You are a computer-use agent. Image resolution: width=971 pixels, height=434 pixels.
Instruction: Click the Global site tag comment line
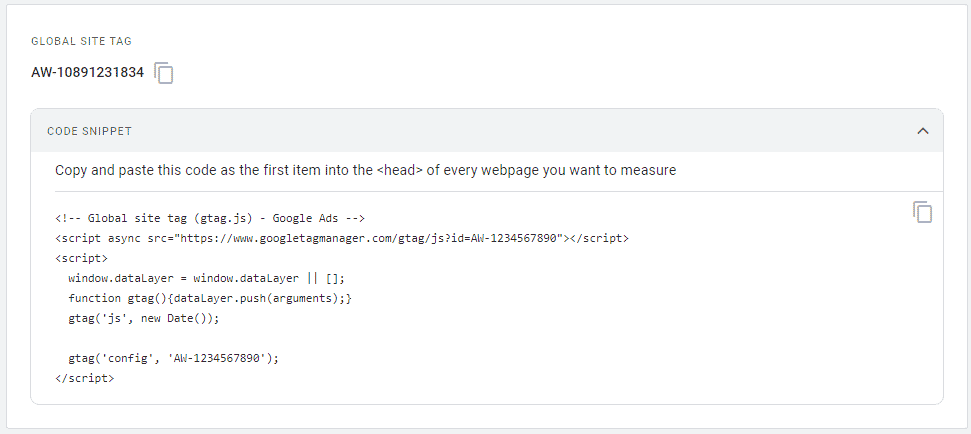click(210, 218)
